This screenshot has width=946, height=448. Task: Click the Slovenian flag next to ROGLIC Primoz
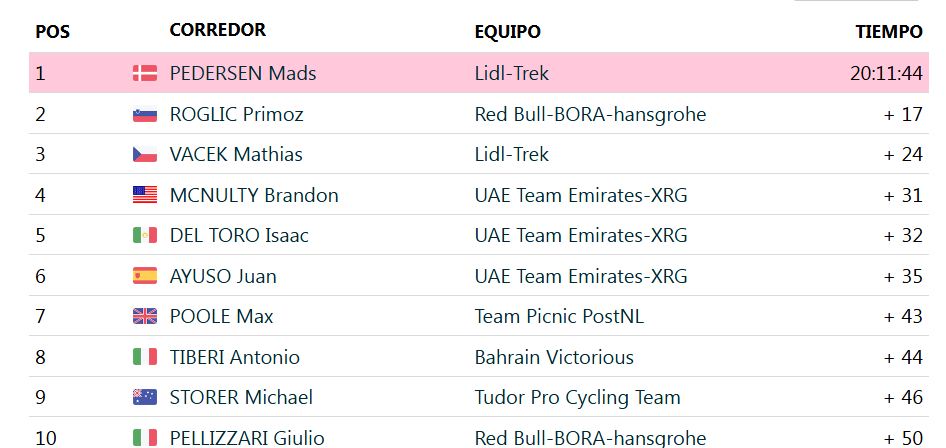pos(145,113)
